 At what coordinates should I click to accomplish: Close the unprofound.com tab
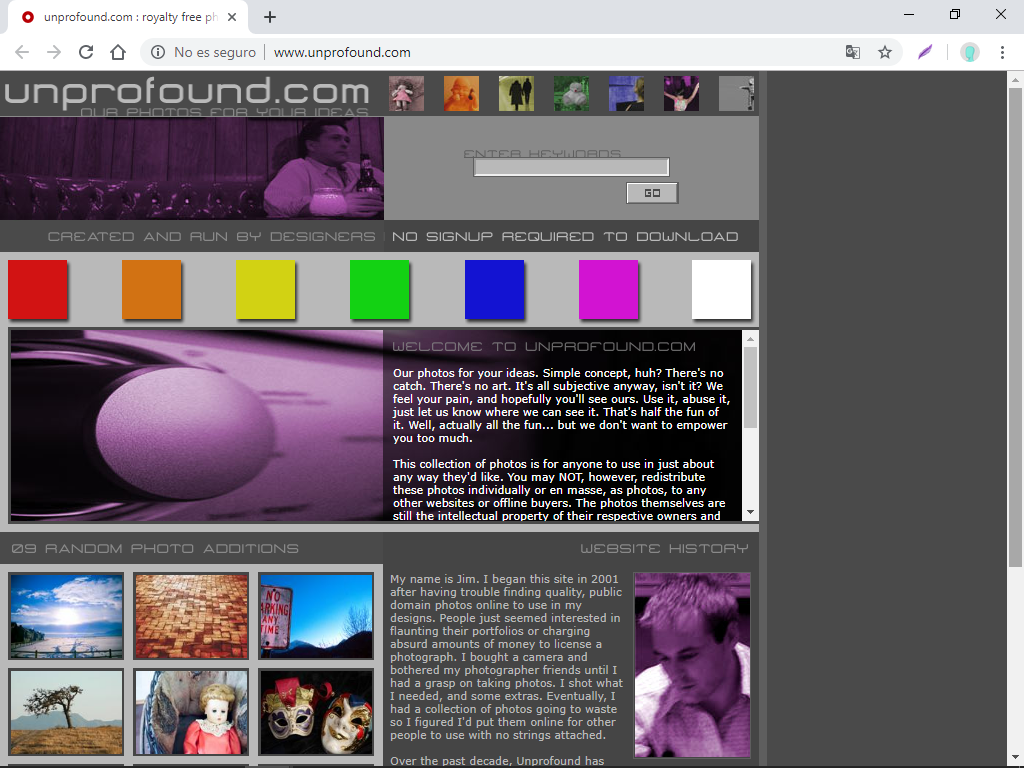tap(232, 17)
